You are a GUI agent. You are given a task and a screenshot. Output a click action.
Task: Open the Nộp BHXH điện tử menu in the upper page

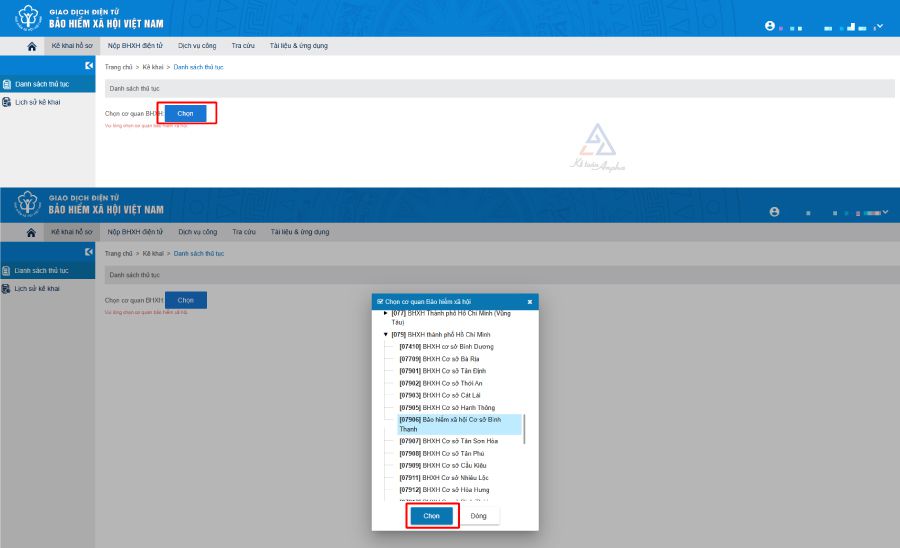click(135, 46)
